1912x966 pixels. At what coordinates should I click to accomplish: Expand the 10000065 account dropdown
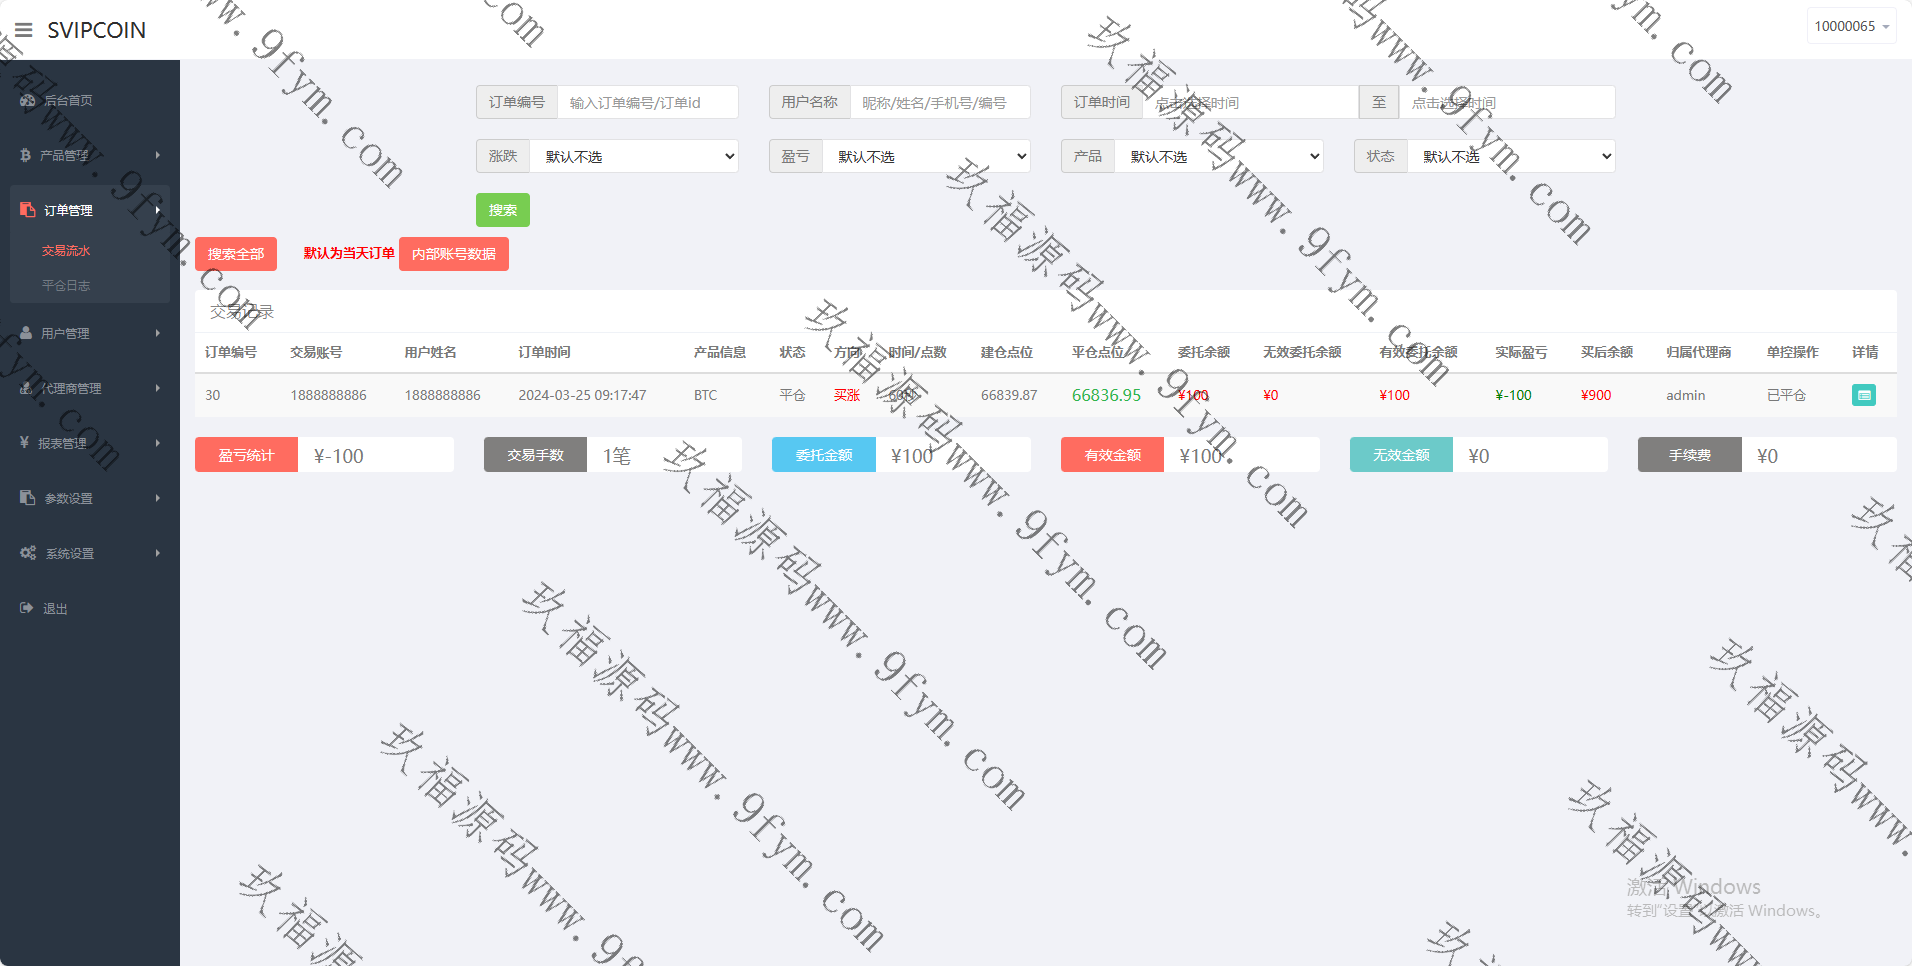1851,26
